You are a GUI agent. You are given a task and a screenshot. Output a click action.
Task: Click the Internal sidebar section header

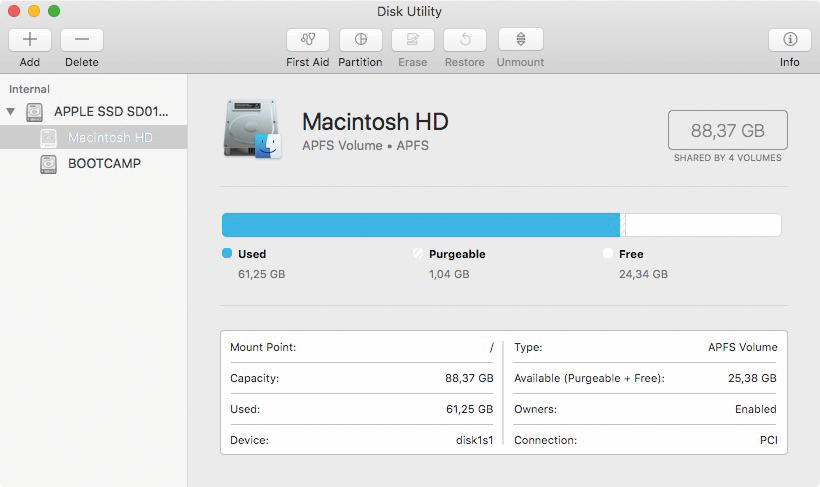[29, 89]
